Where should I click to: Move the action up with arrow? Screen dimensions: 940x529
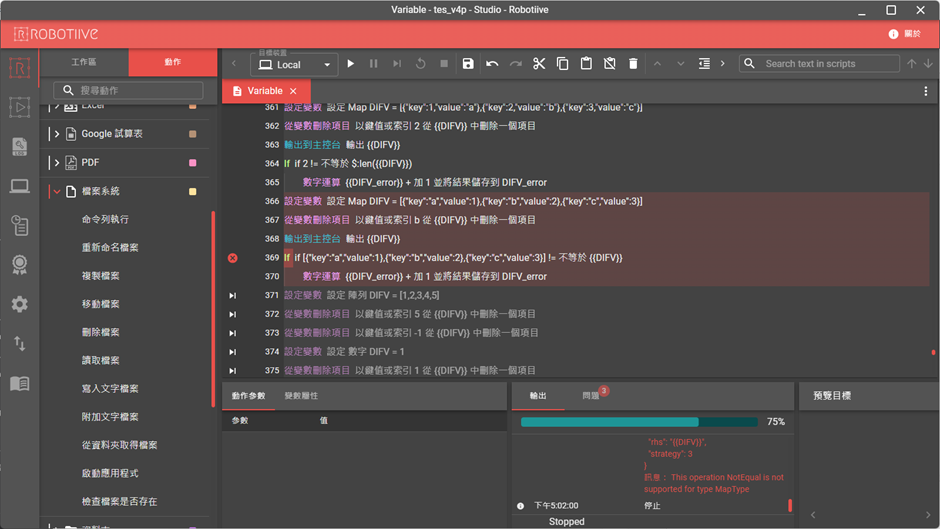click(657, 64)
